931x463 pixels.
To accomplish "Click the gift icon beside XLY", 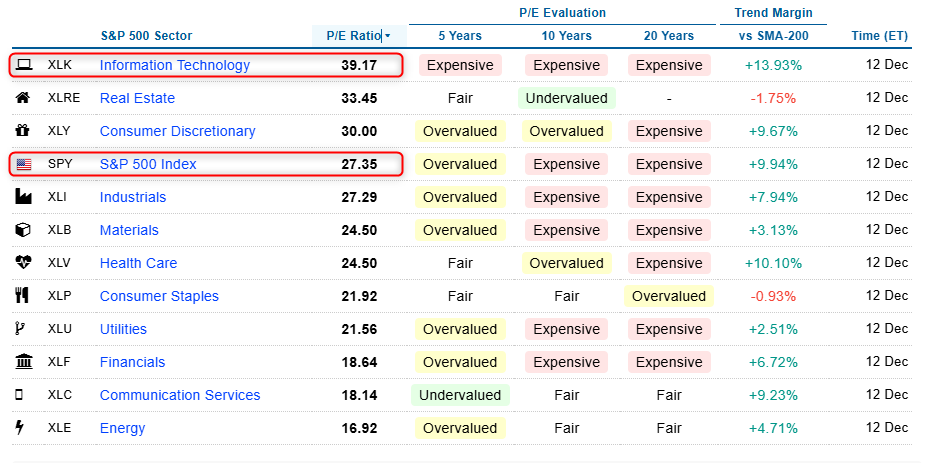I will click(23, 131).
